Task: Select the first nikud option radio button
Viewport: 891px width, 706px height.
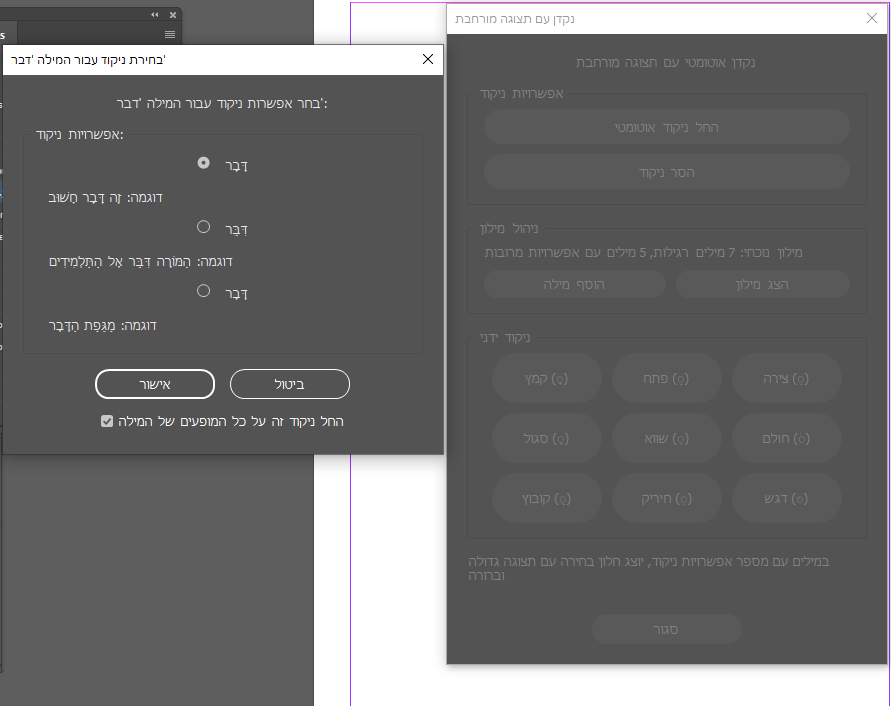Action: pos(204,162)
